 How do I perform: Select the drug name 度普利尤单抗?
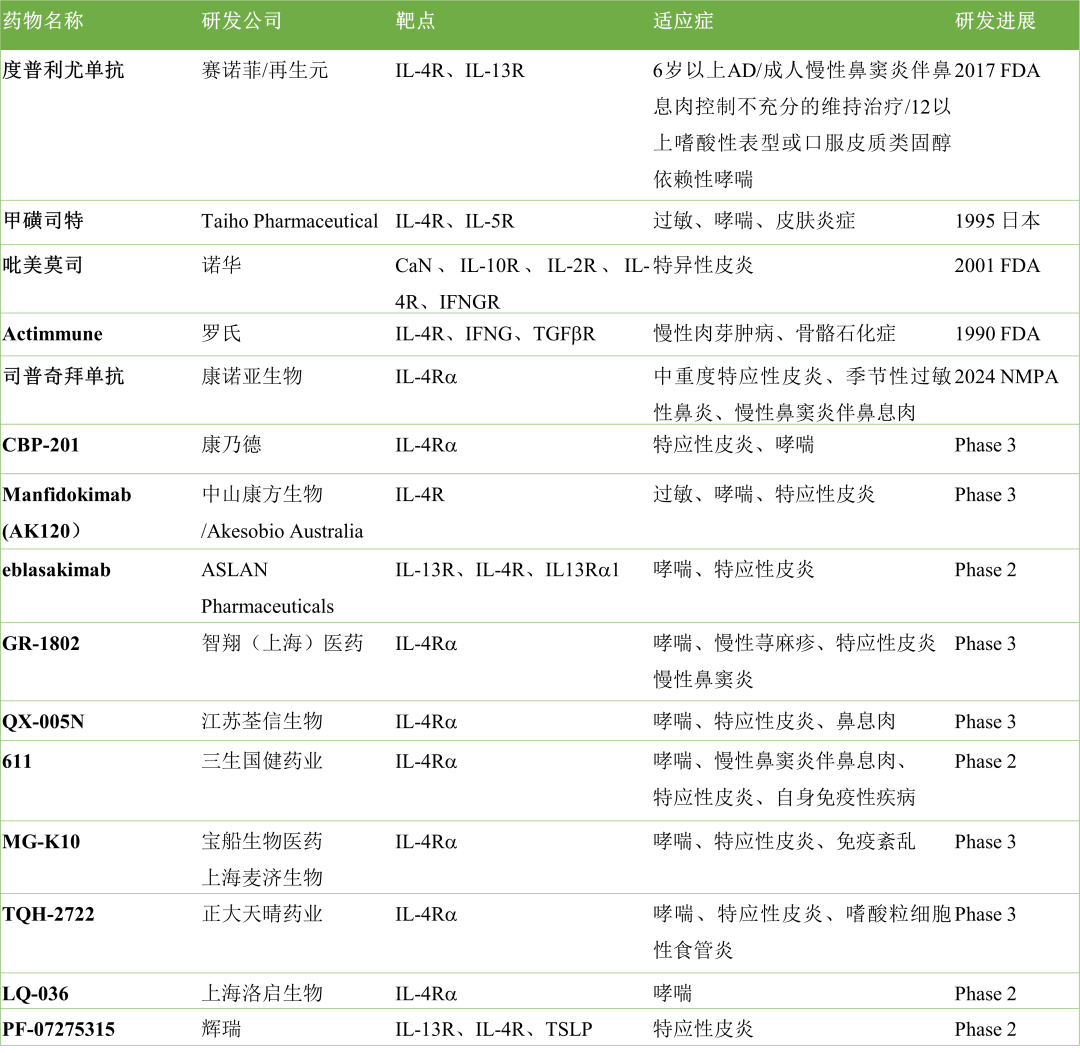pyautogui.click(x=63, y=70)
